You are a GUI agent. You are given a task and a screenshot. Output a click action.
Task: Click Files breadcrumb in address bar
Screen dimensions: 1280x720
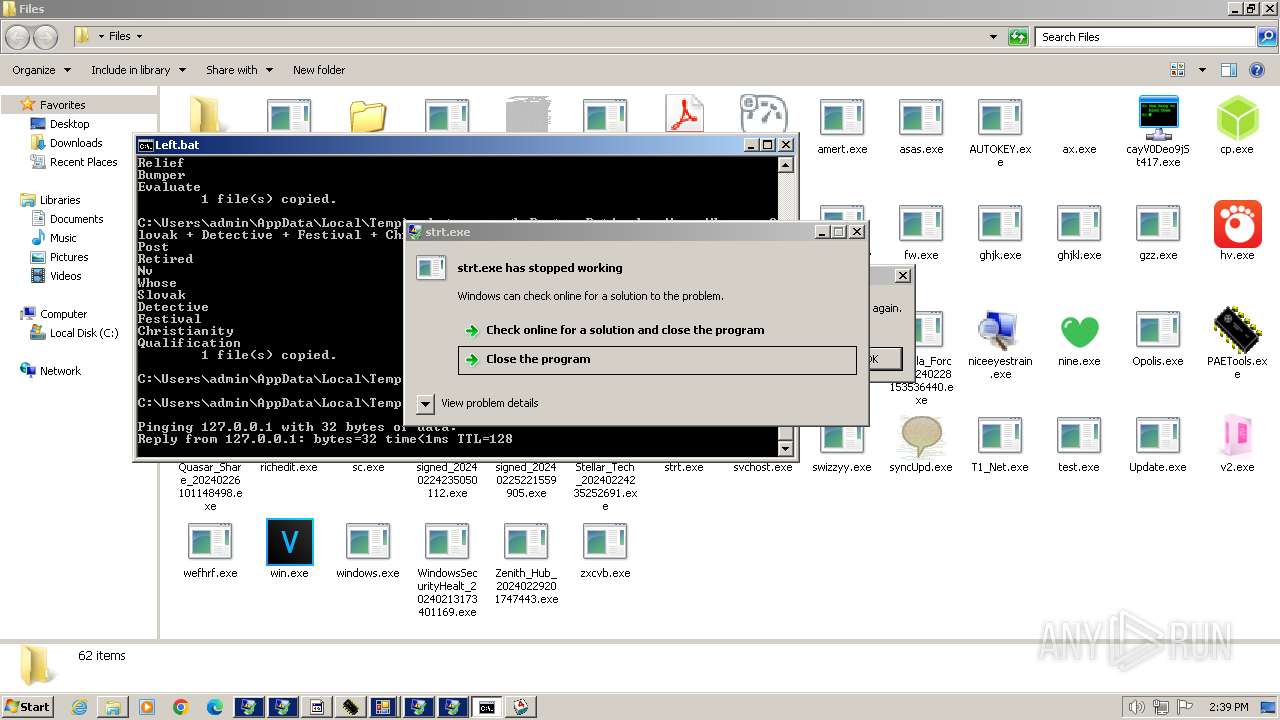point(119,37)
